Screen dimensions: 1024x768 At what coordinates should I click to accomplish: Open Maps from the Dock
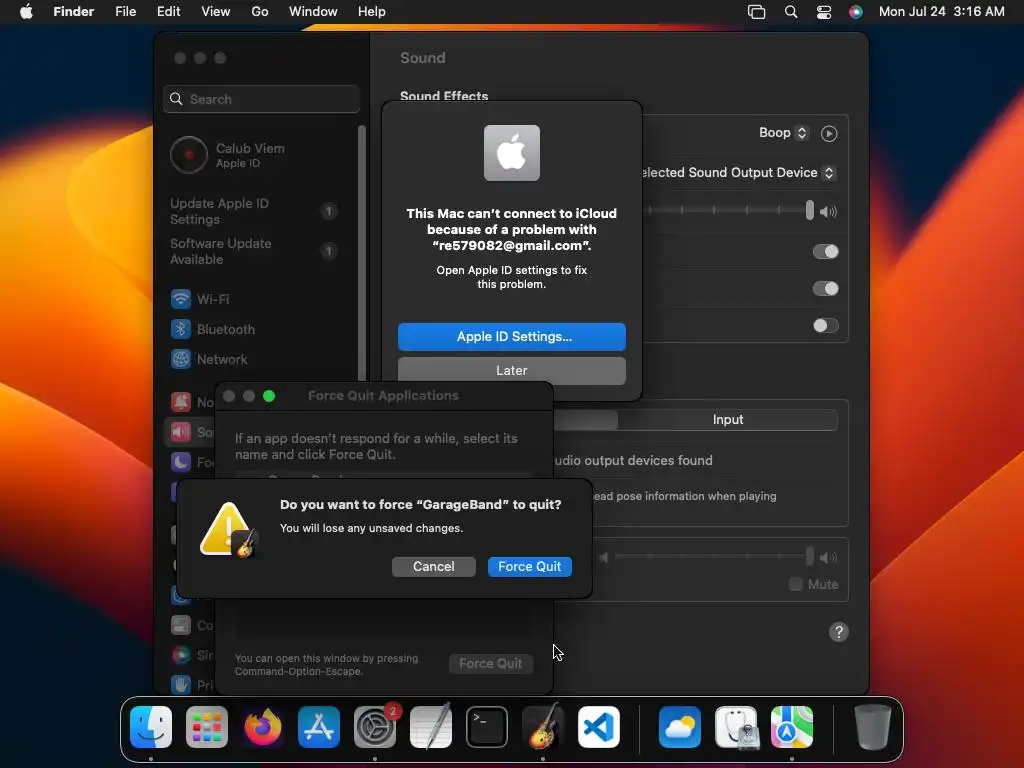[x=792, y=727]
